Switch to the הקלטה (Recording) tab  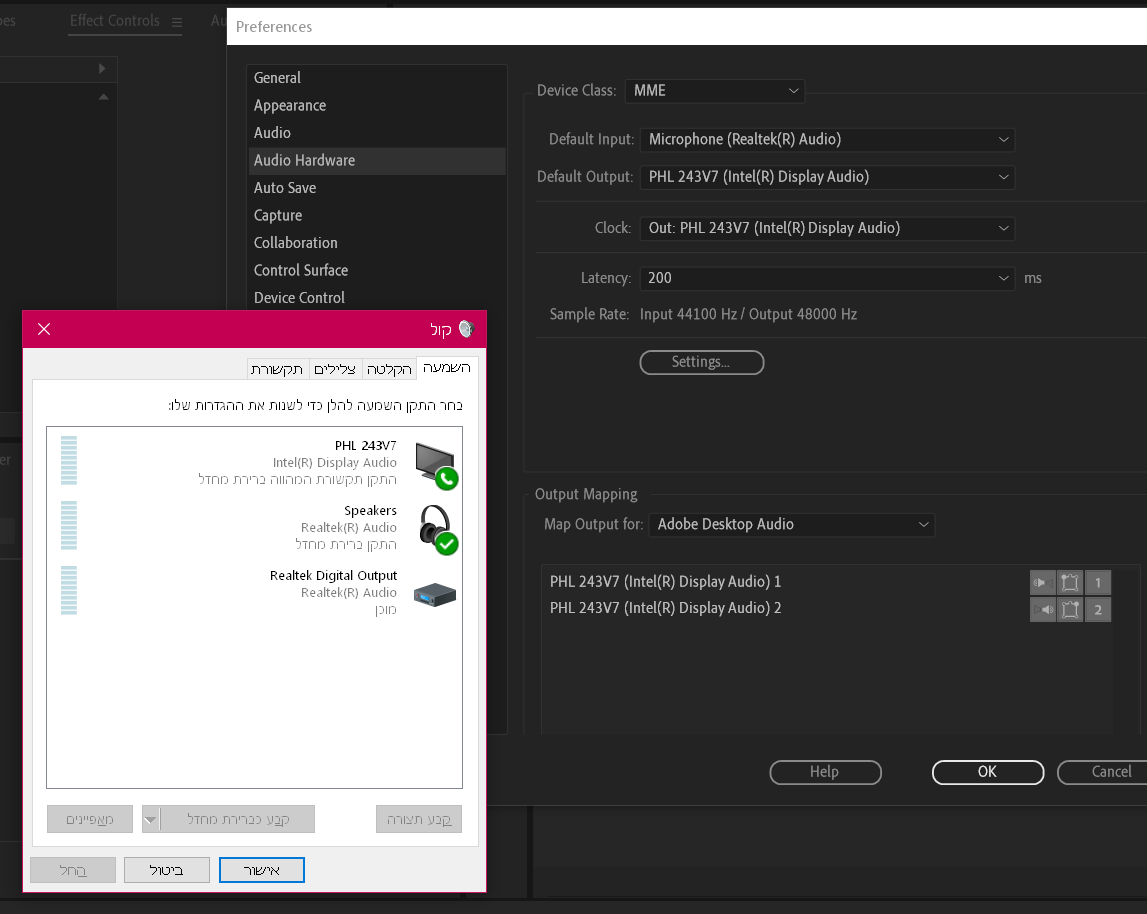point(389,370)
